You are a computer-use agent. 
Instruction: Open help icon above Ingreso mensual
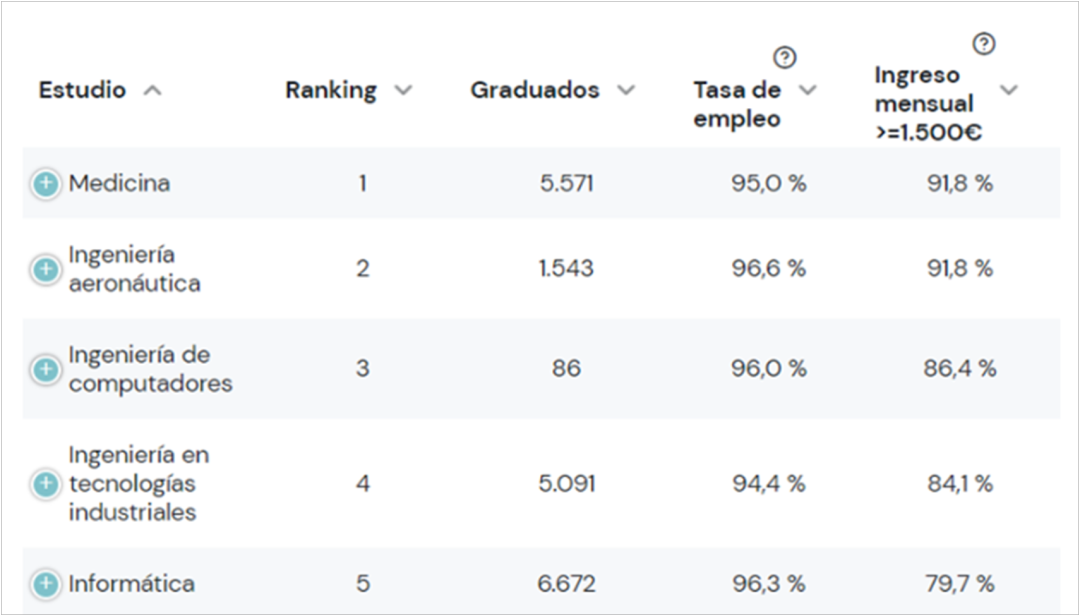pos(984,44)
